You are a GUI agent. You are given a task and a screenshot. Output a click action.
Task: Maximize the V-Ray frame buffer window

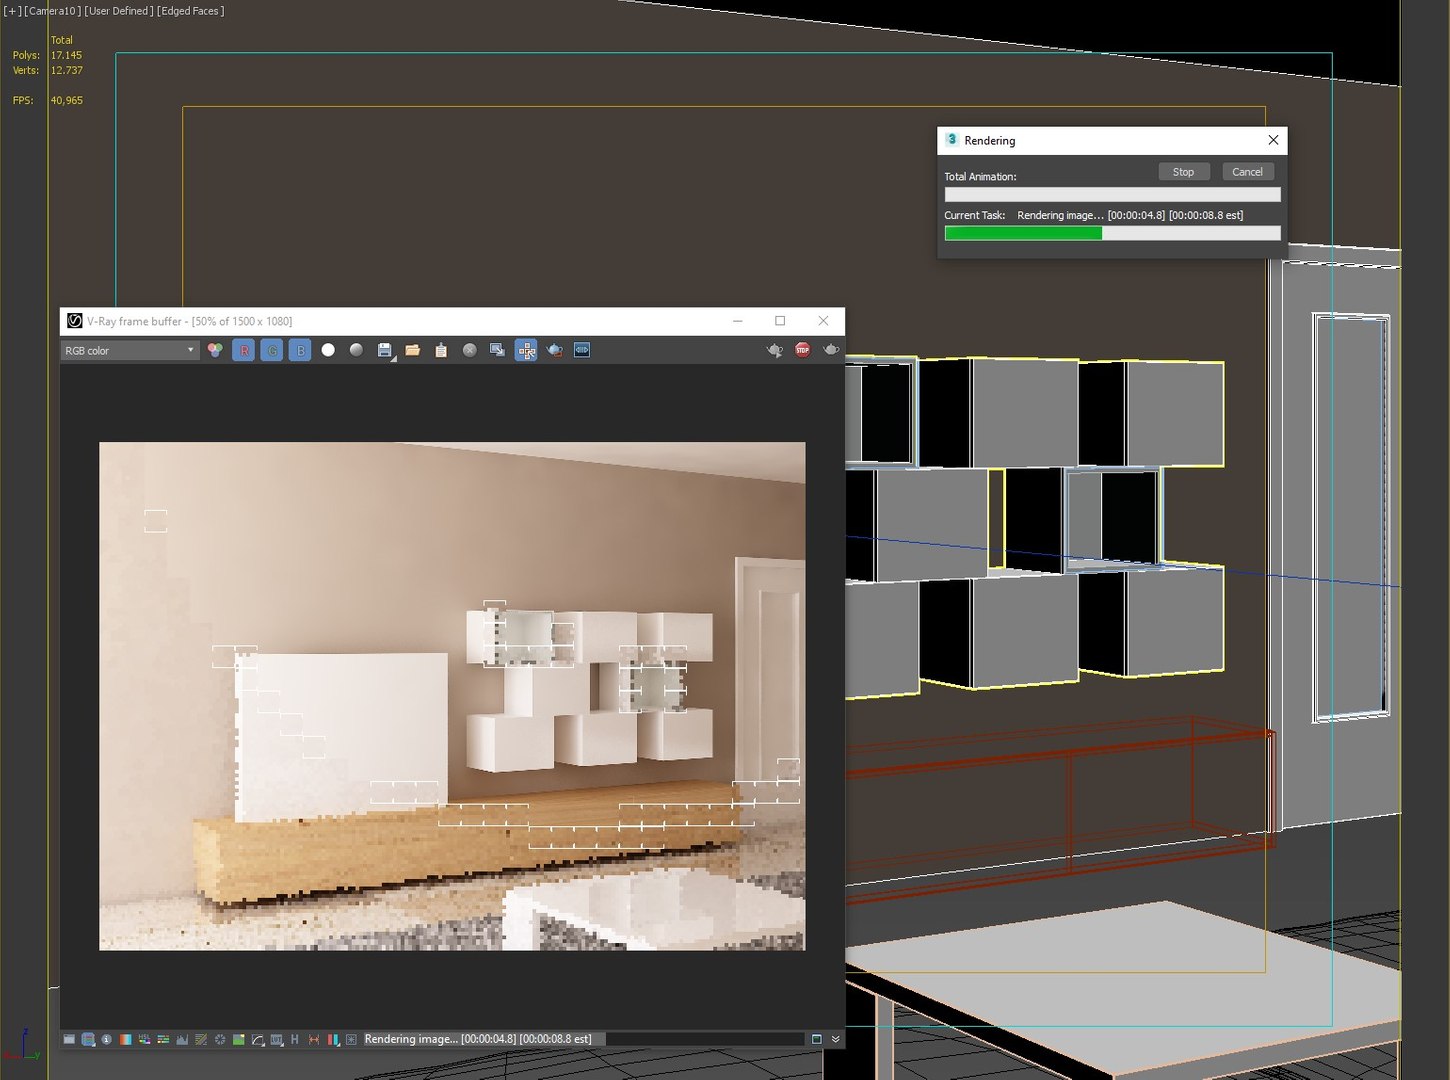click(x=780, y=321)
